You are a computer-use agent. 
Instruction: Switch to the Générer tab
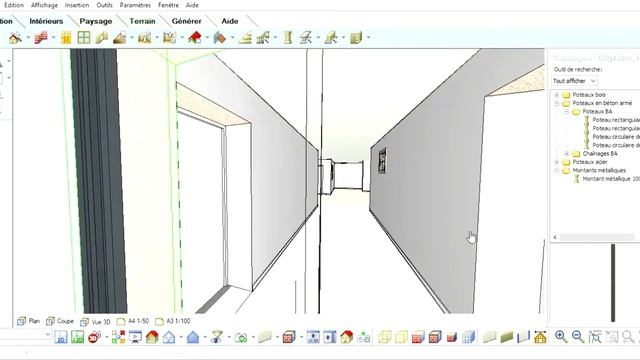point(187,21)
